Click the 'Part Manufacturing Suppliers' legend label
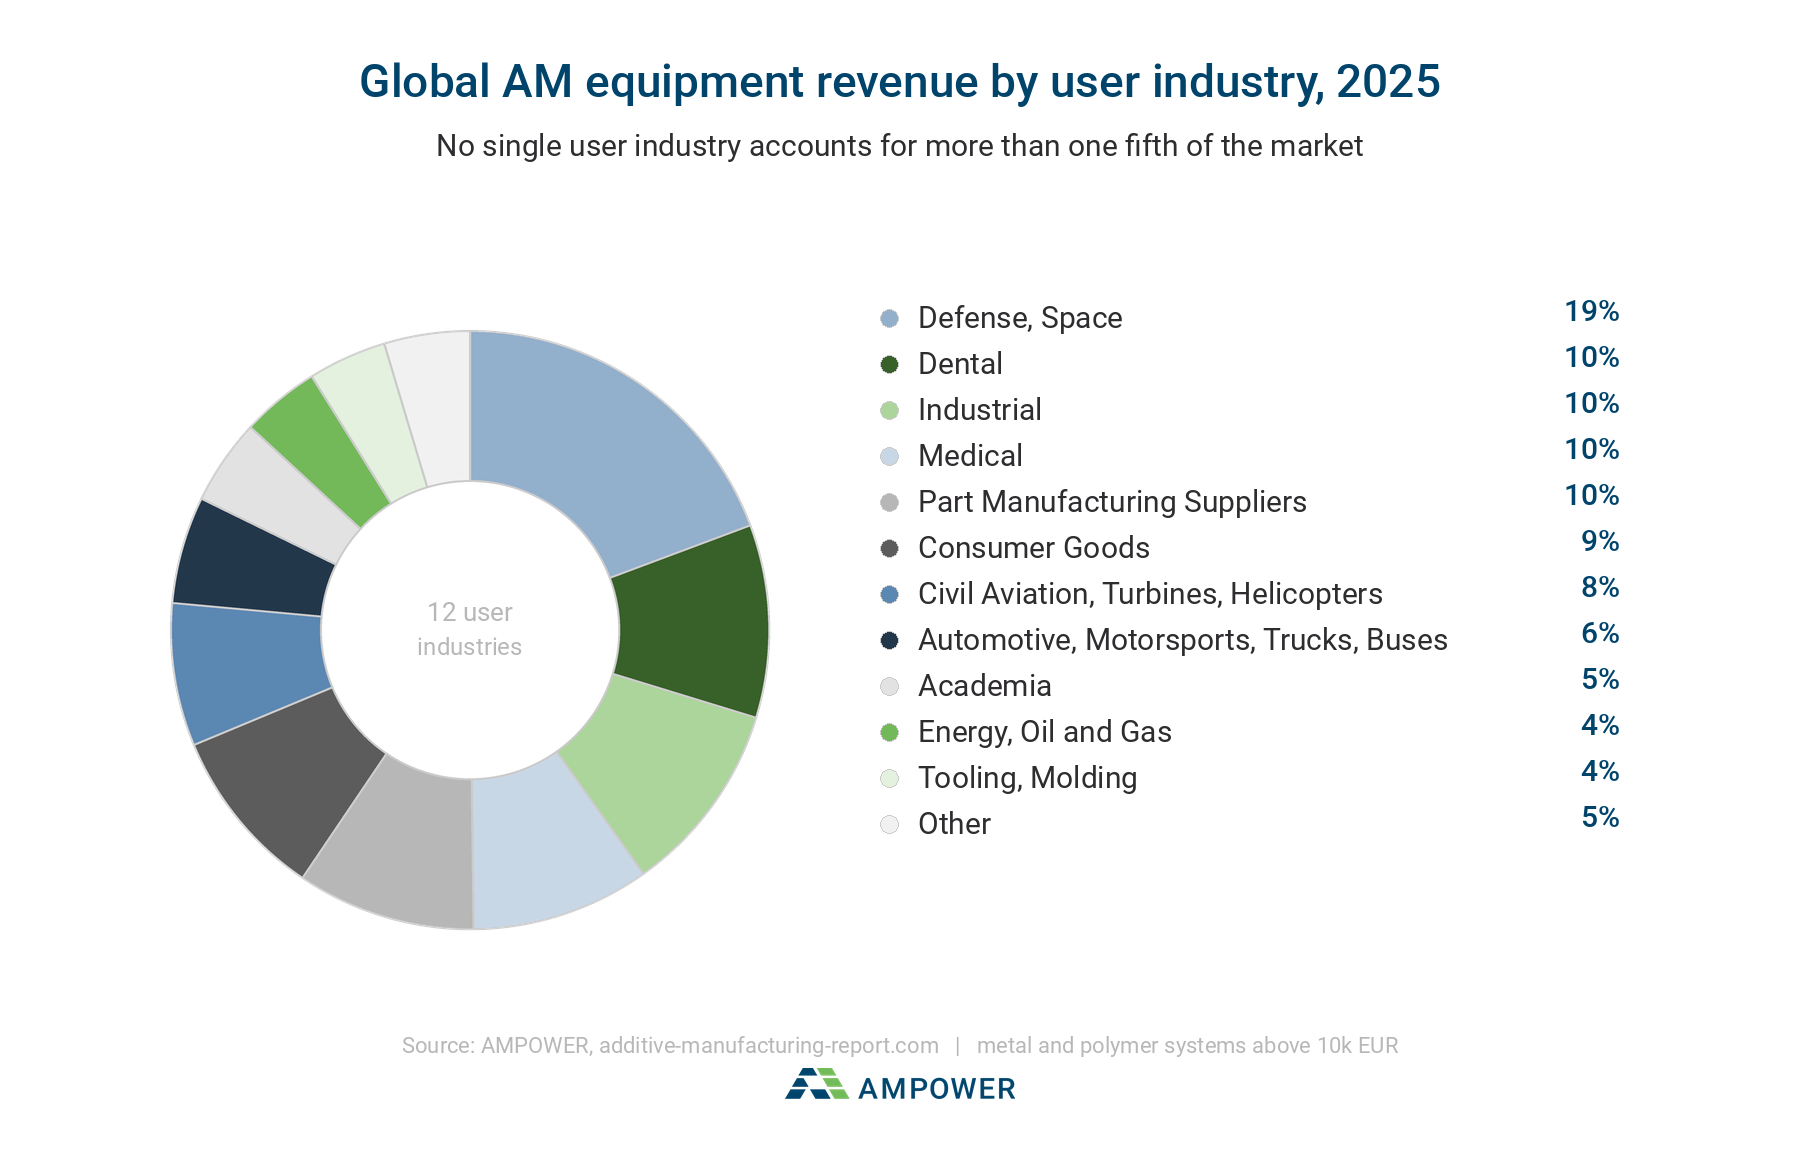Viewport: 1800px width, 1150px height. tap(1112, 502)
